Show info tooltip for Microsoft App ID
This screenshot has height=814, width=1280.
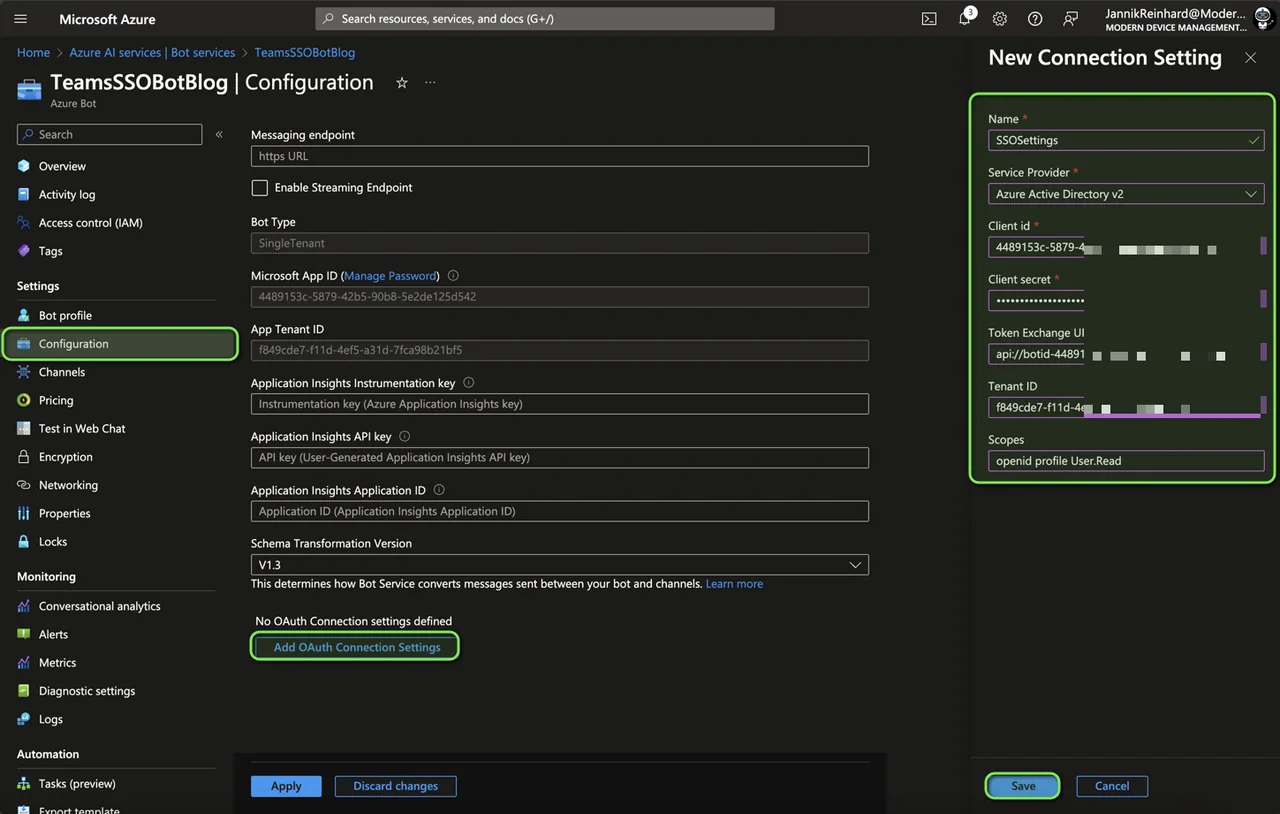tap(453, 276)
